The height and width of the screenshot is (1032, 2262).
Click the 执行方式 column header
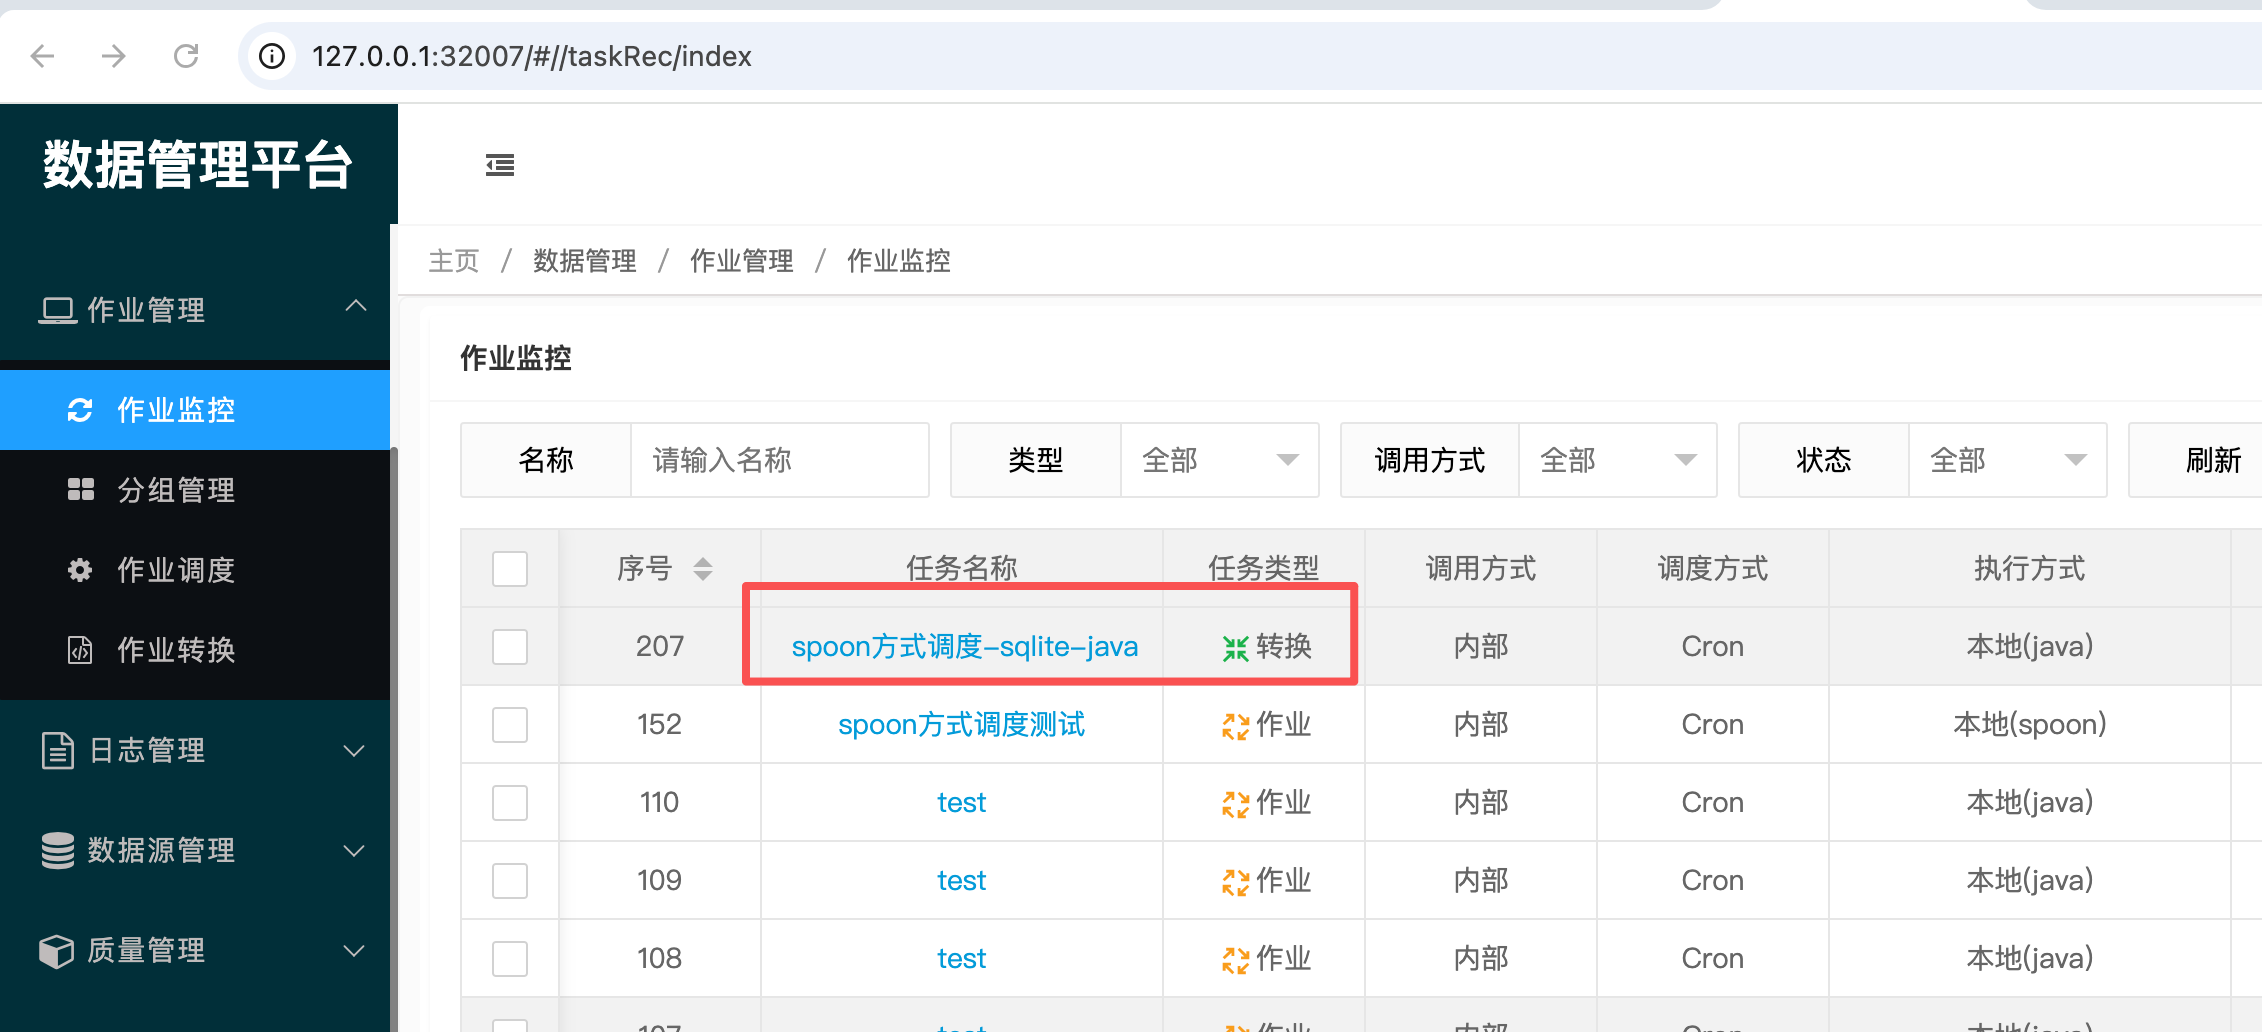point(2030,569)
